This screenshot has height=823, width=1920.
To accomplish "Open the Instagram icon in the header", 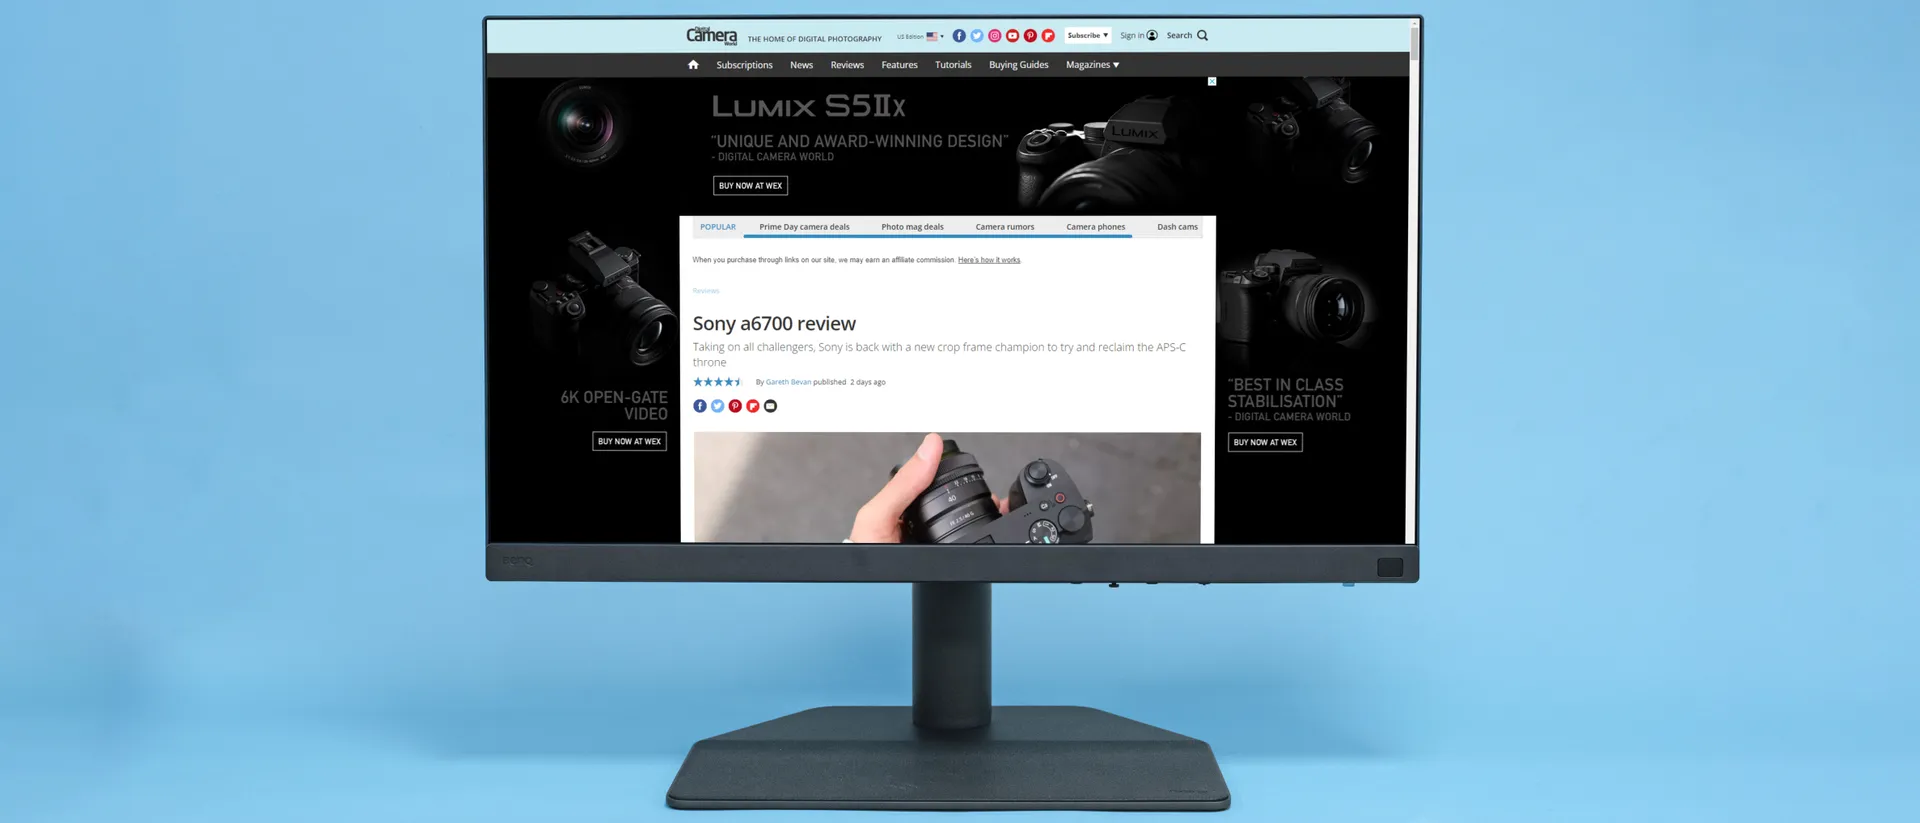I will tap(994, 36).
